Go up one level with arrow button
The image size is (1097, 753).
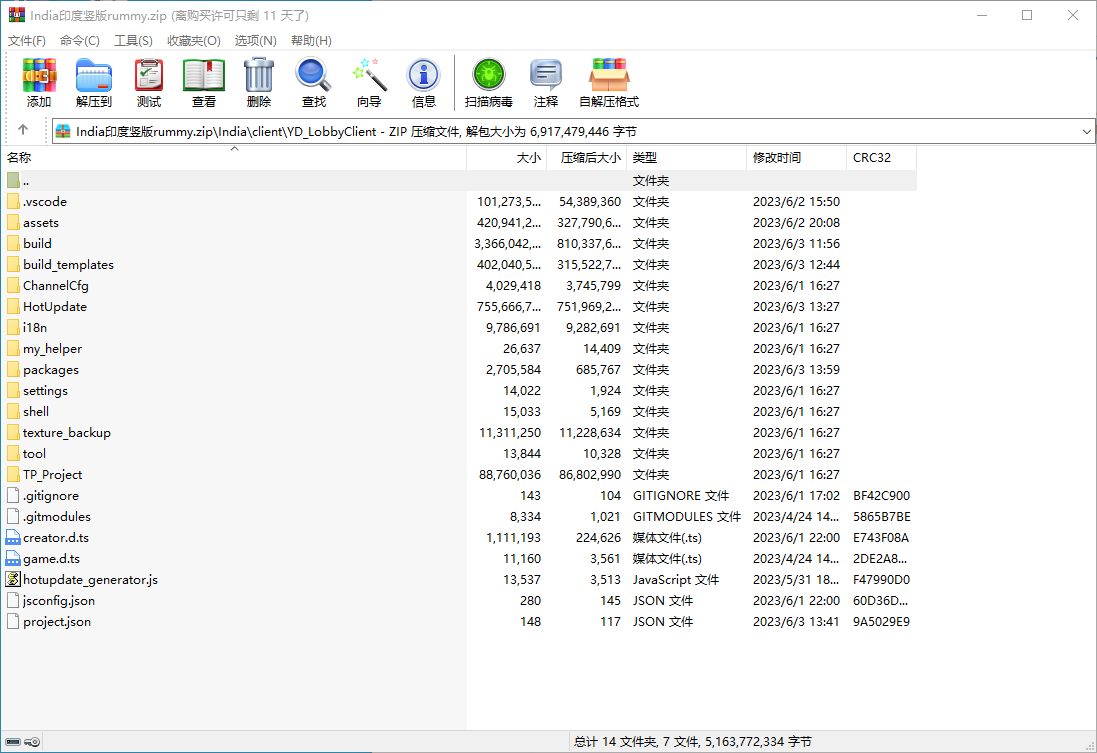(x=22, y=131)
